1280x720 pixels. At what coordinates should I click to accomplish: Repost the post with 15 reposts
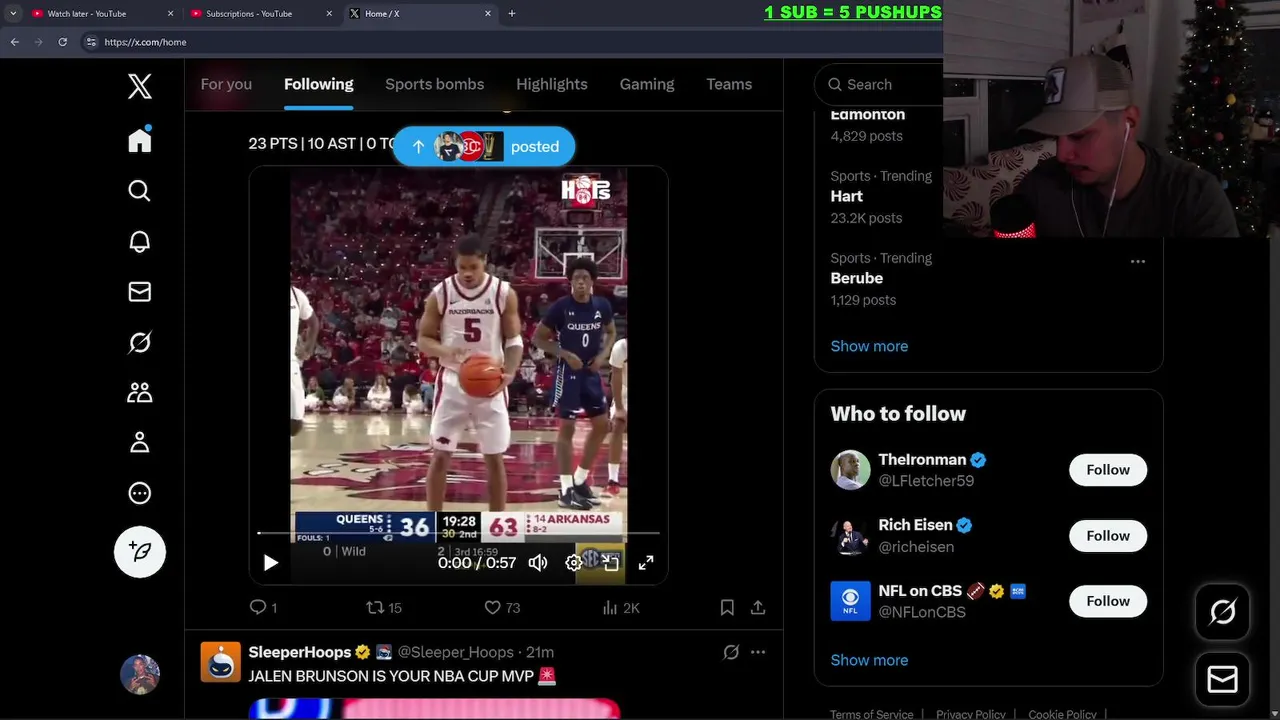(384, 607)
